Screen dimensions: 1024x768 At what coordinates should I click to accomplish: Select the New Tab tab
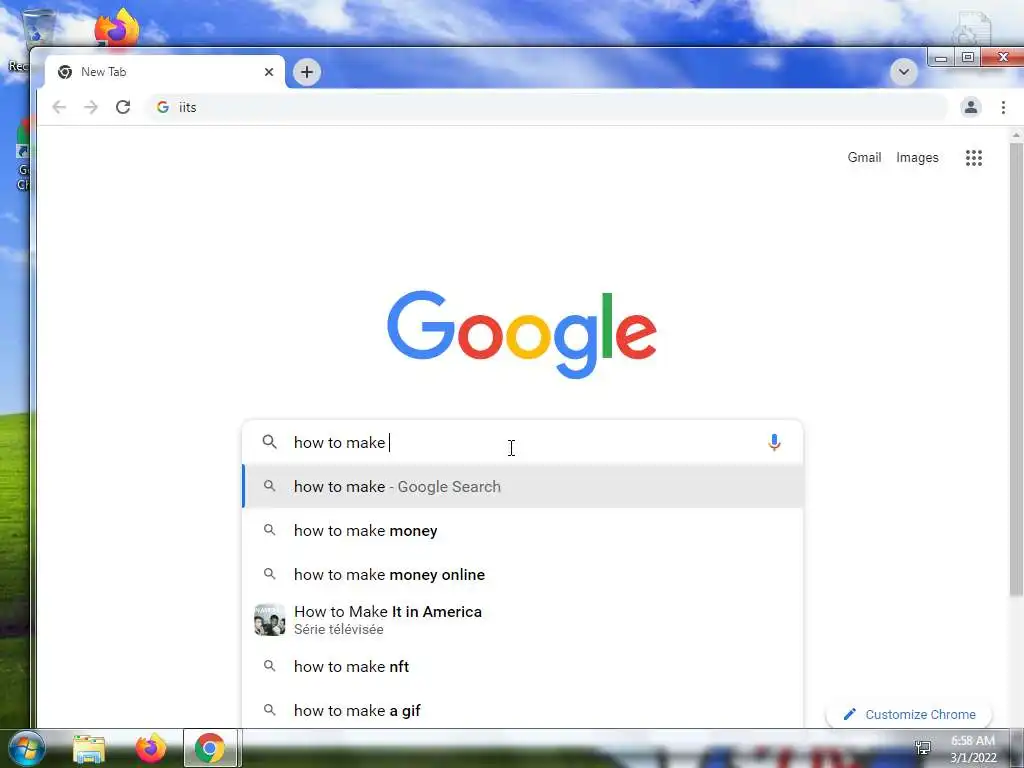pos(165,72)
